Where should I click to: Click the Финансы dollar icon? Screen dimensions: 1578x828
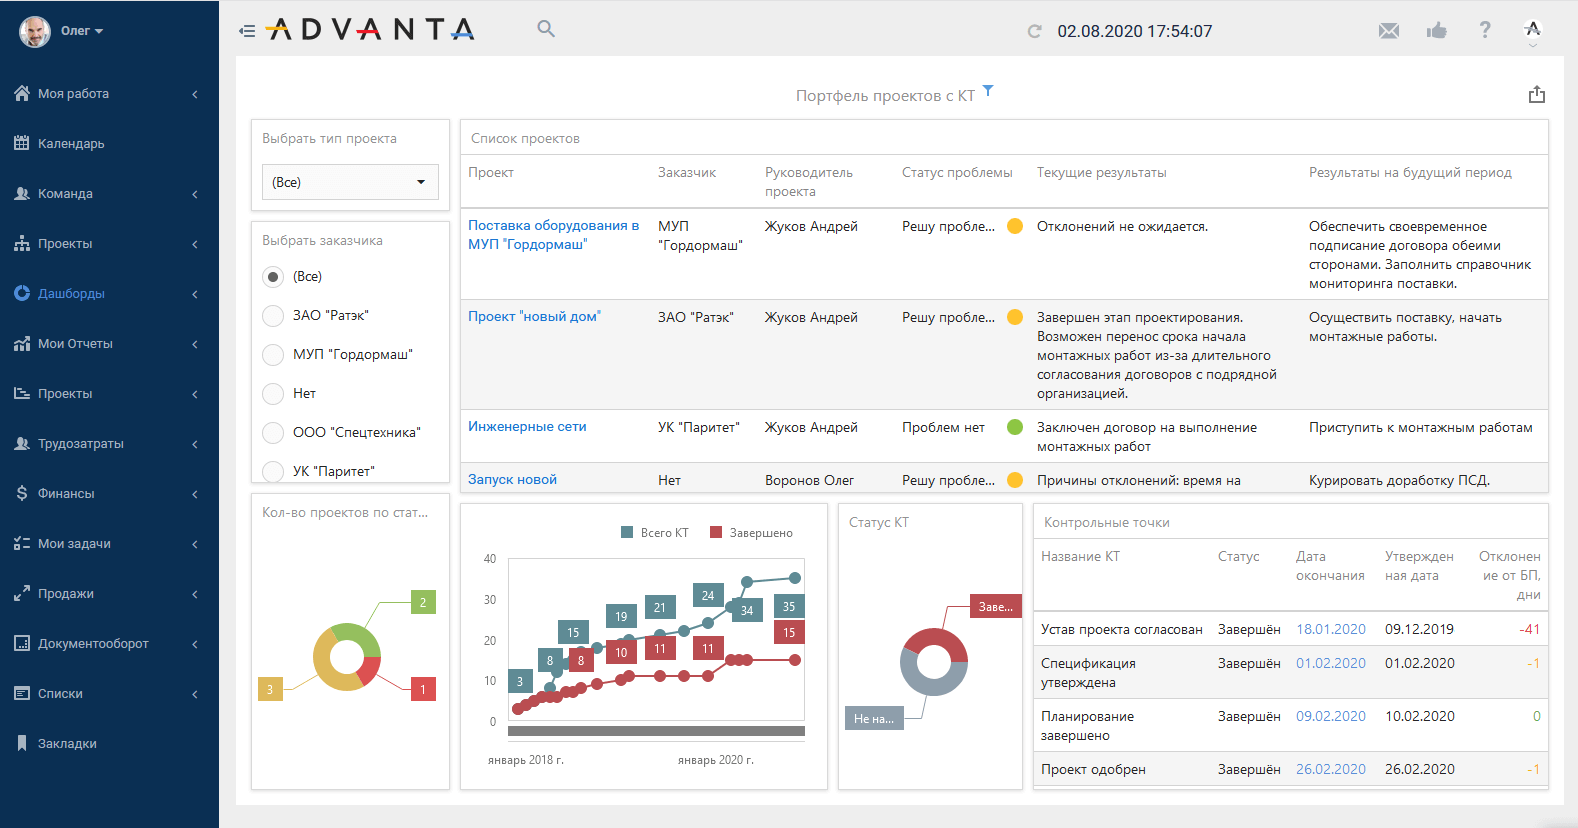point(22,493)
